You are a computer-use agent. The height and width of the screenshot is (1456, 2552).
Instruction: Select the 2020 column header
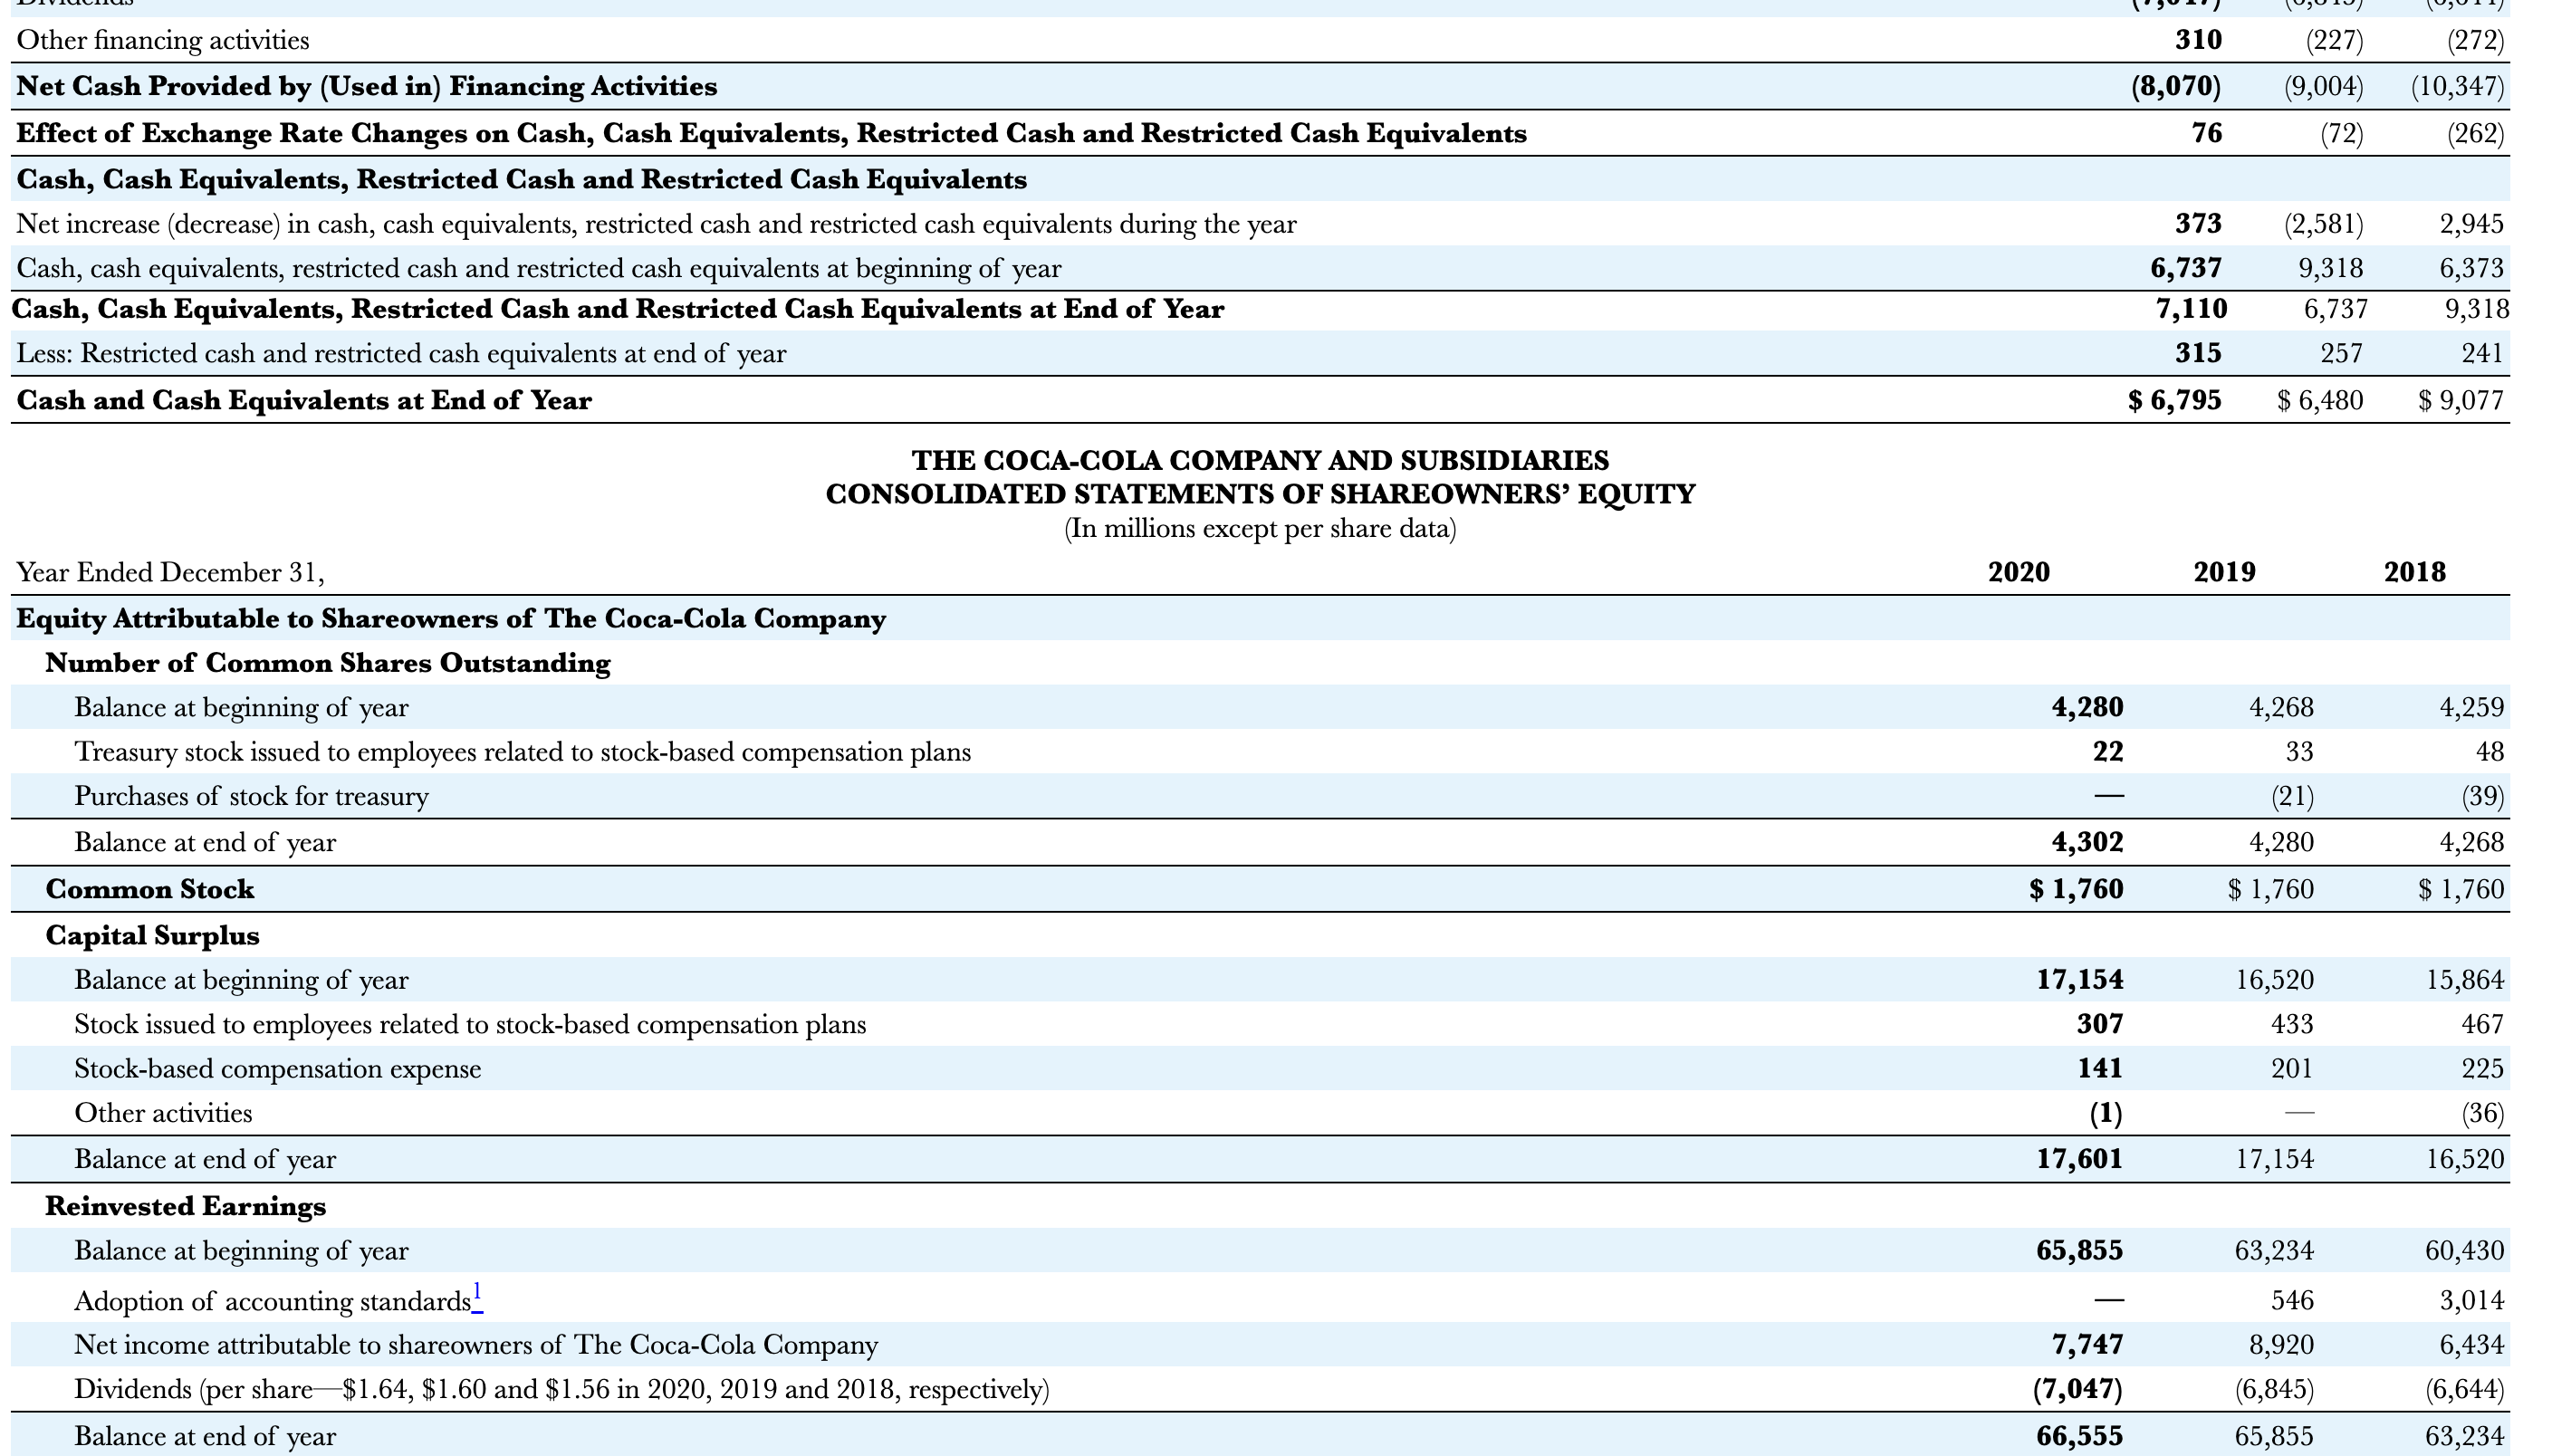tap(2018, 572)
